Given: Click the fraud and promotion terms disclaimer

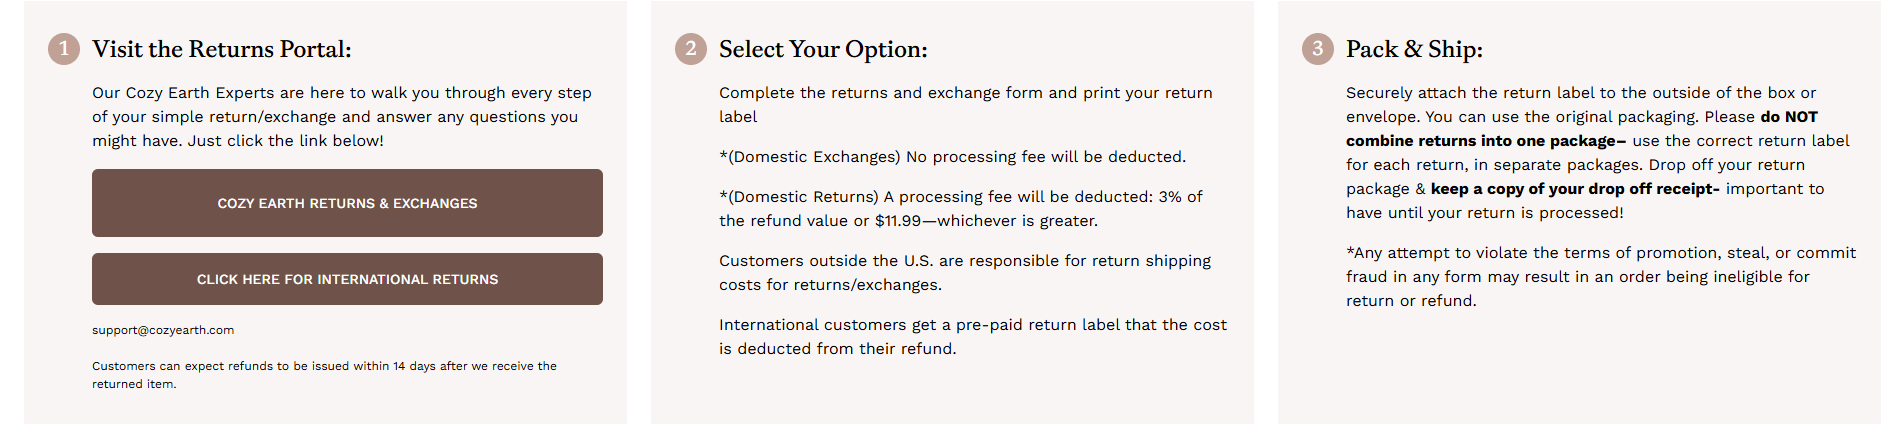Looking at the screenshot, I should click(x=1600, y=276).
